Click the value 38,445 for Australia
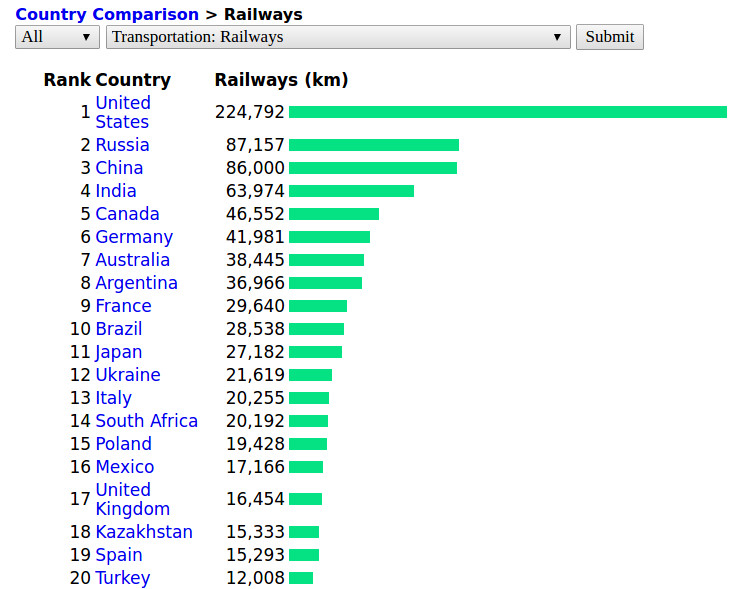The image size is (735, 589). (255, 260)
